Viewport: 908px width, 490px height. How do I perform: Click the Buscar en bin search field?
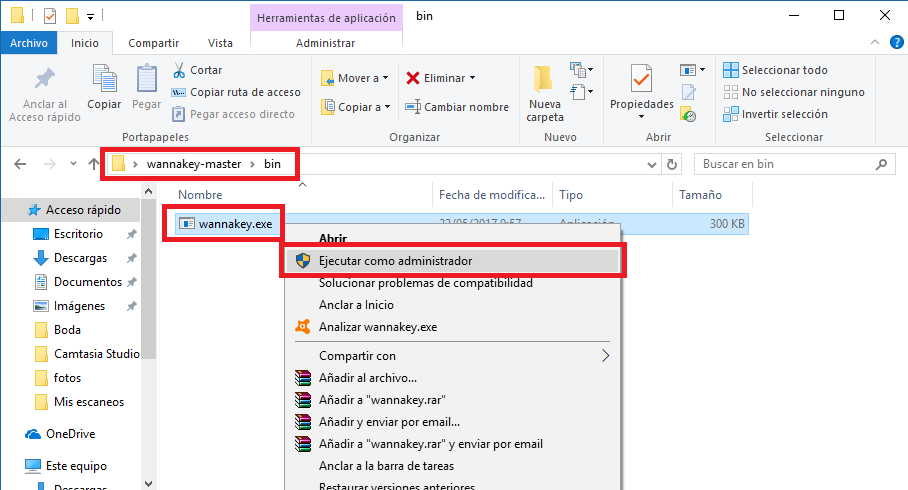click(793, 164)
